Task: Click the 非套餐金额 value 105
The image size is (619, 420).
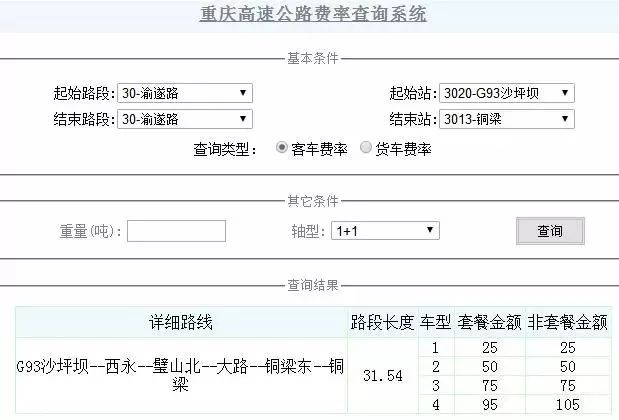Action: [x=568, y=405]
